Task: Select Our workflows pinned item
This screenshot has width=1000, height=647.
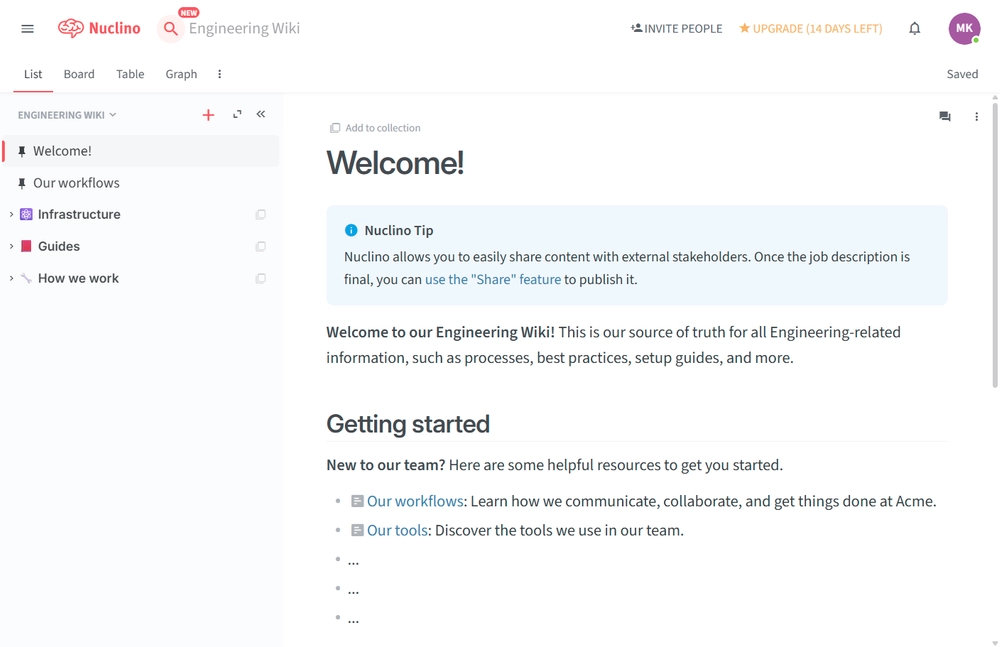Action: click(140, 183)
